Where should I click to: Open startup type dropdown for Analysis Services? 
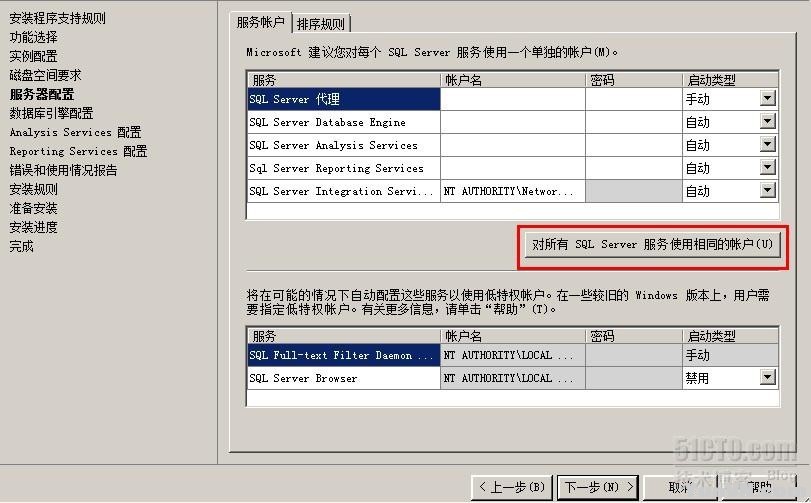[x=768, y=144]
